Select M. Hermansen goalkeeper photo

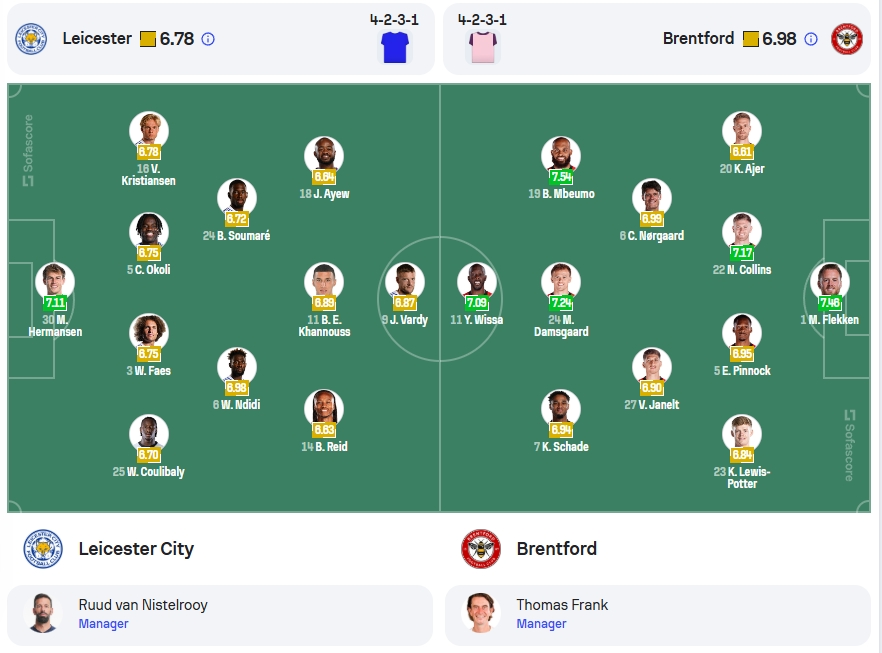coord(55,282)
